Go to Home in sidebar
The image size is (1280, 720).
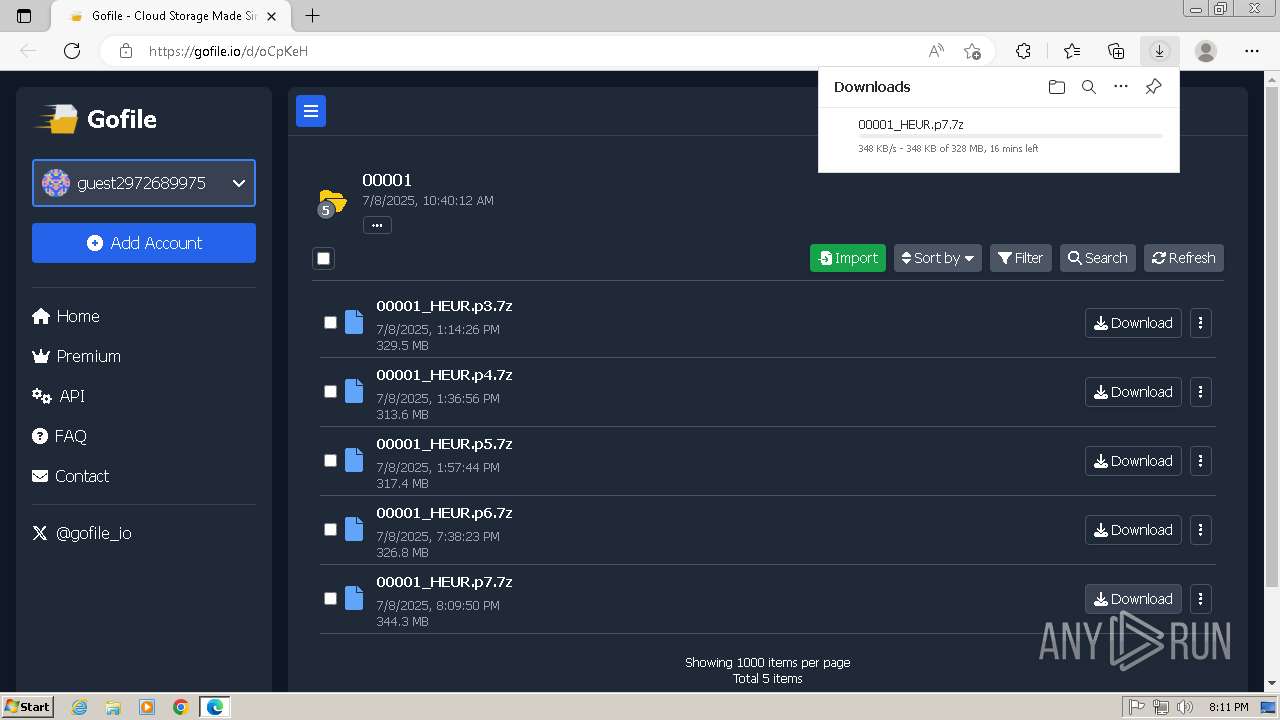[66, 316]
